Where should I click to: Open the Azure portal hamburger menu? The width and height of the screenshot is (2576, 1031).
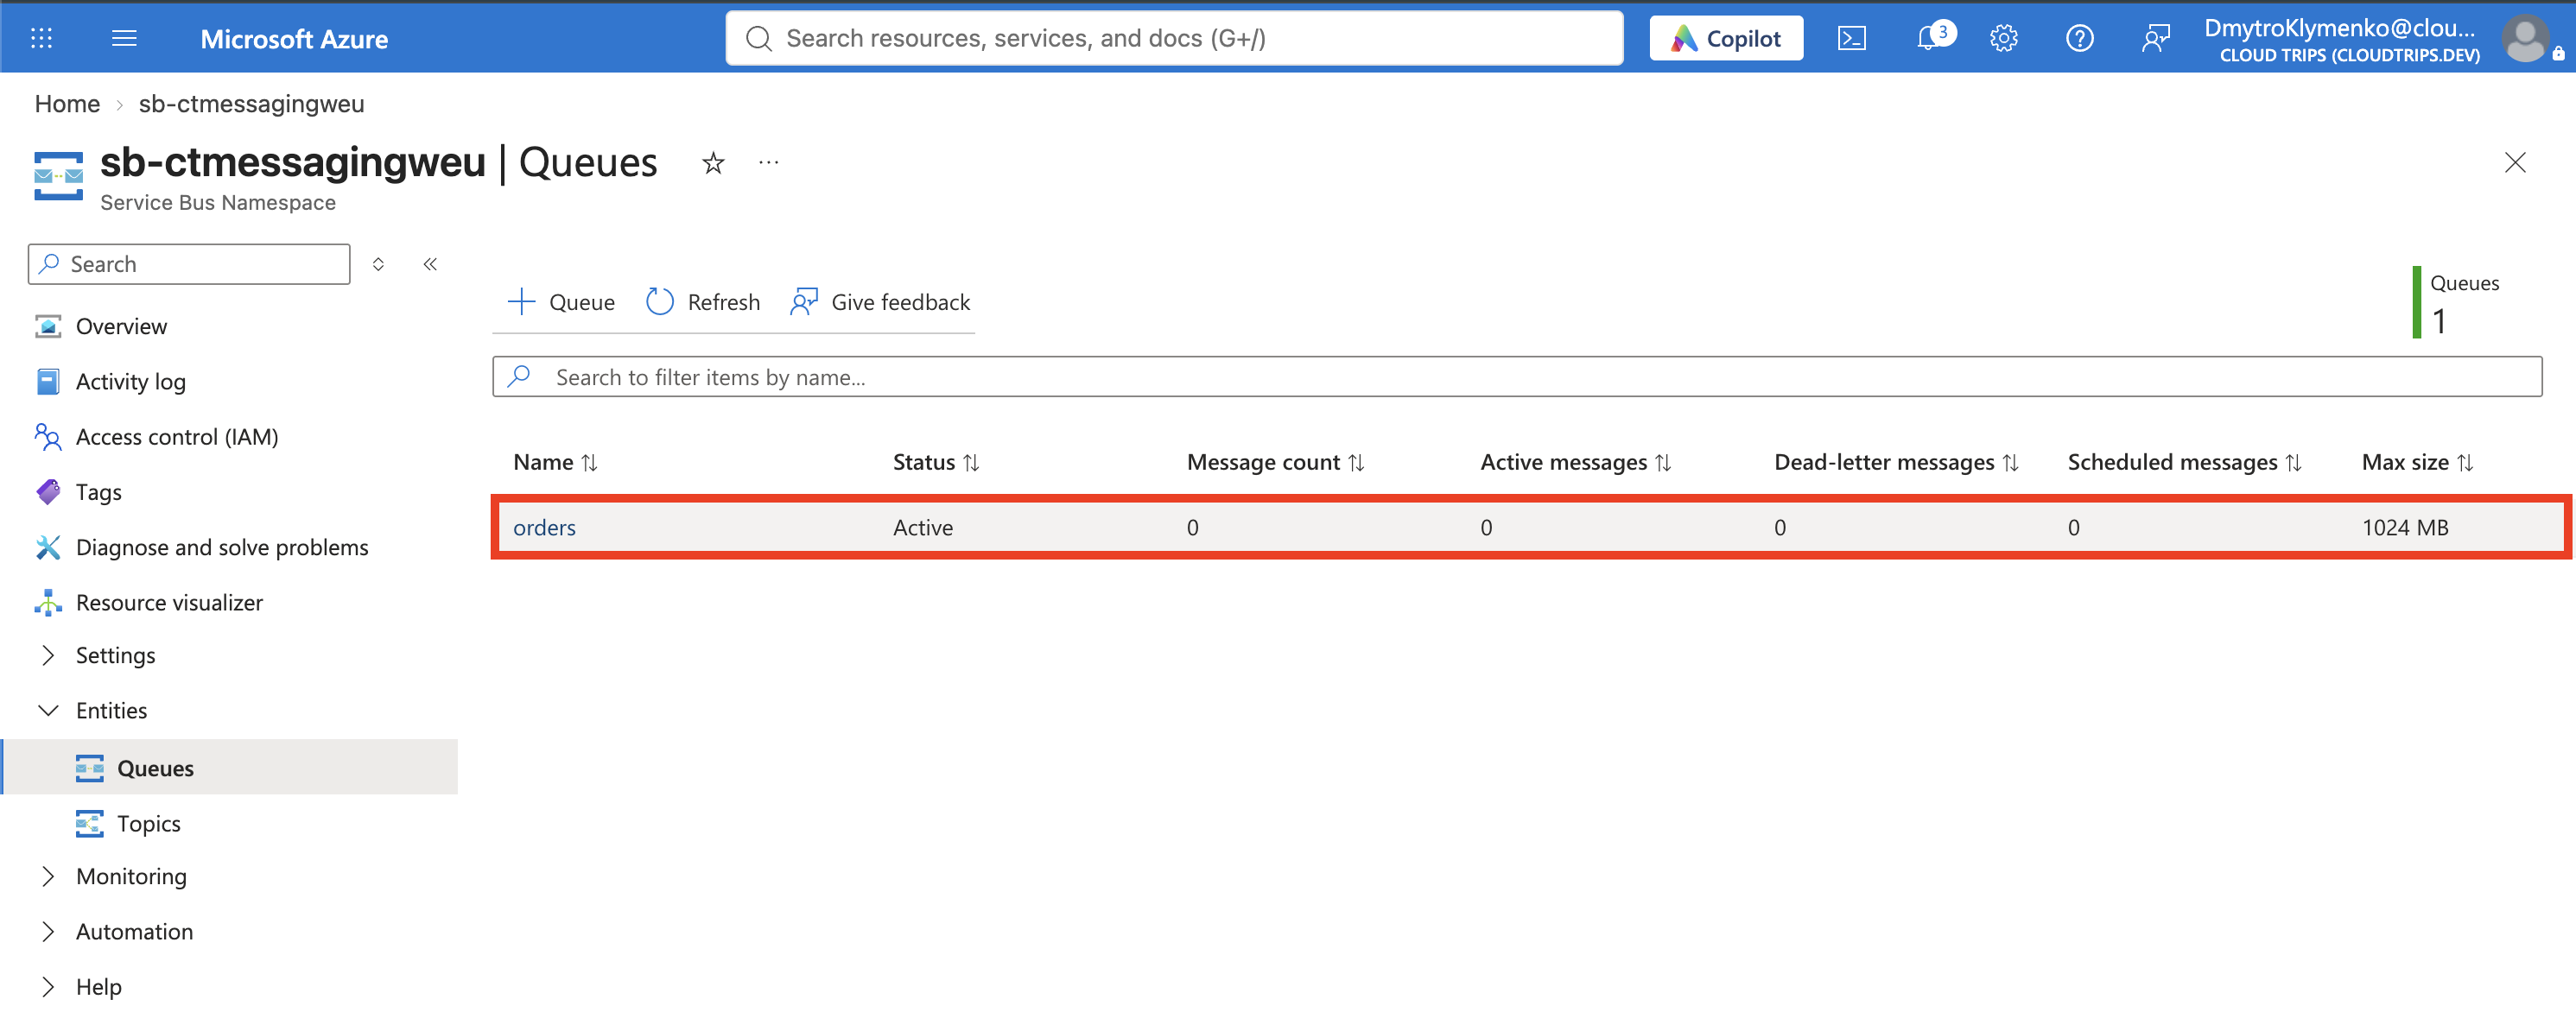124,39
